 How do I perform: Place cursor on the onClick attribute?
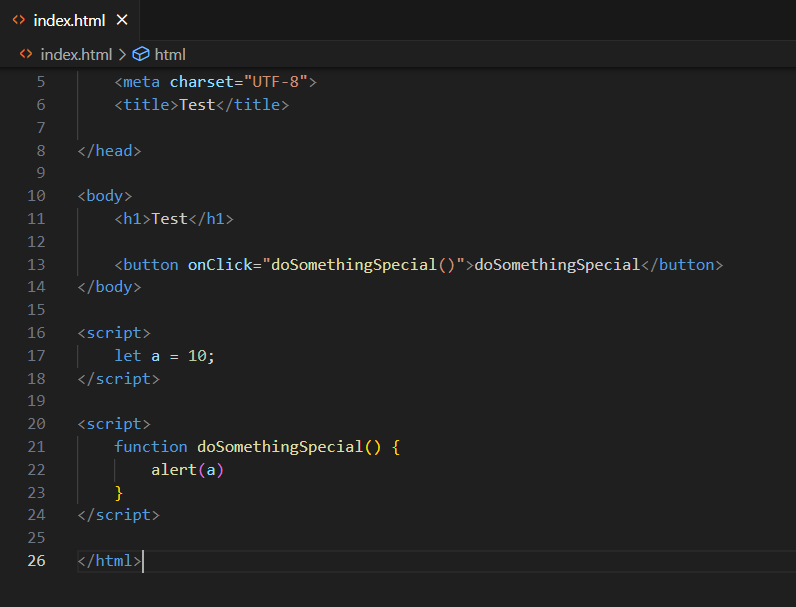pyautogui.click(x=220, y=265)
